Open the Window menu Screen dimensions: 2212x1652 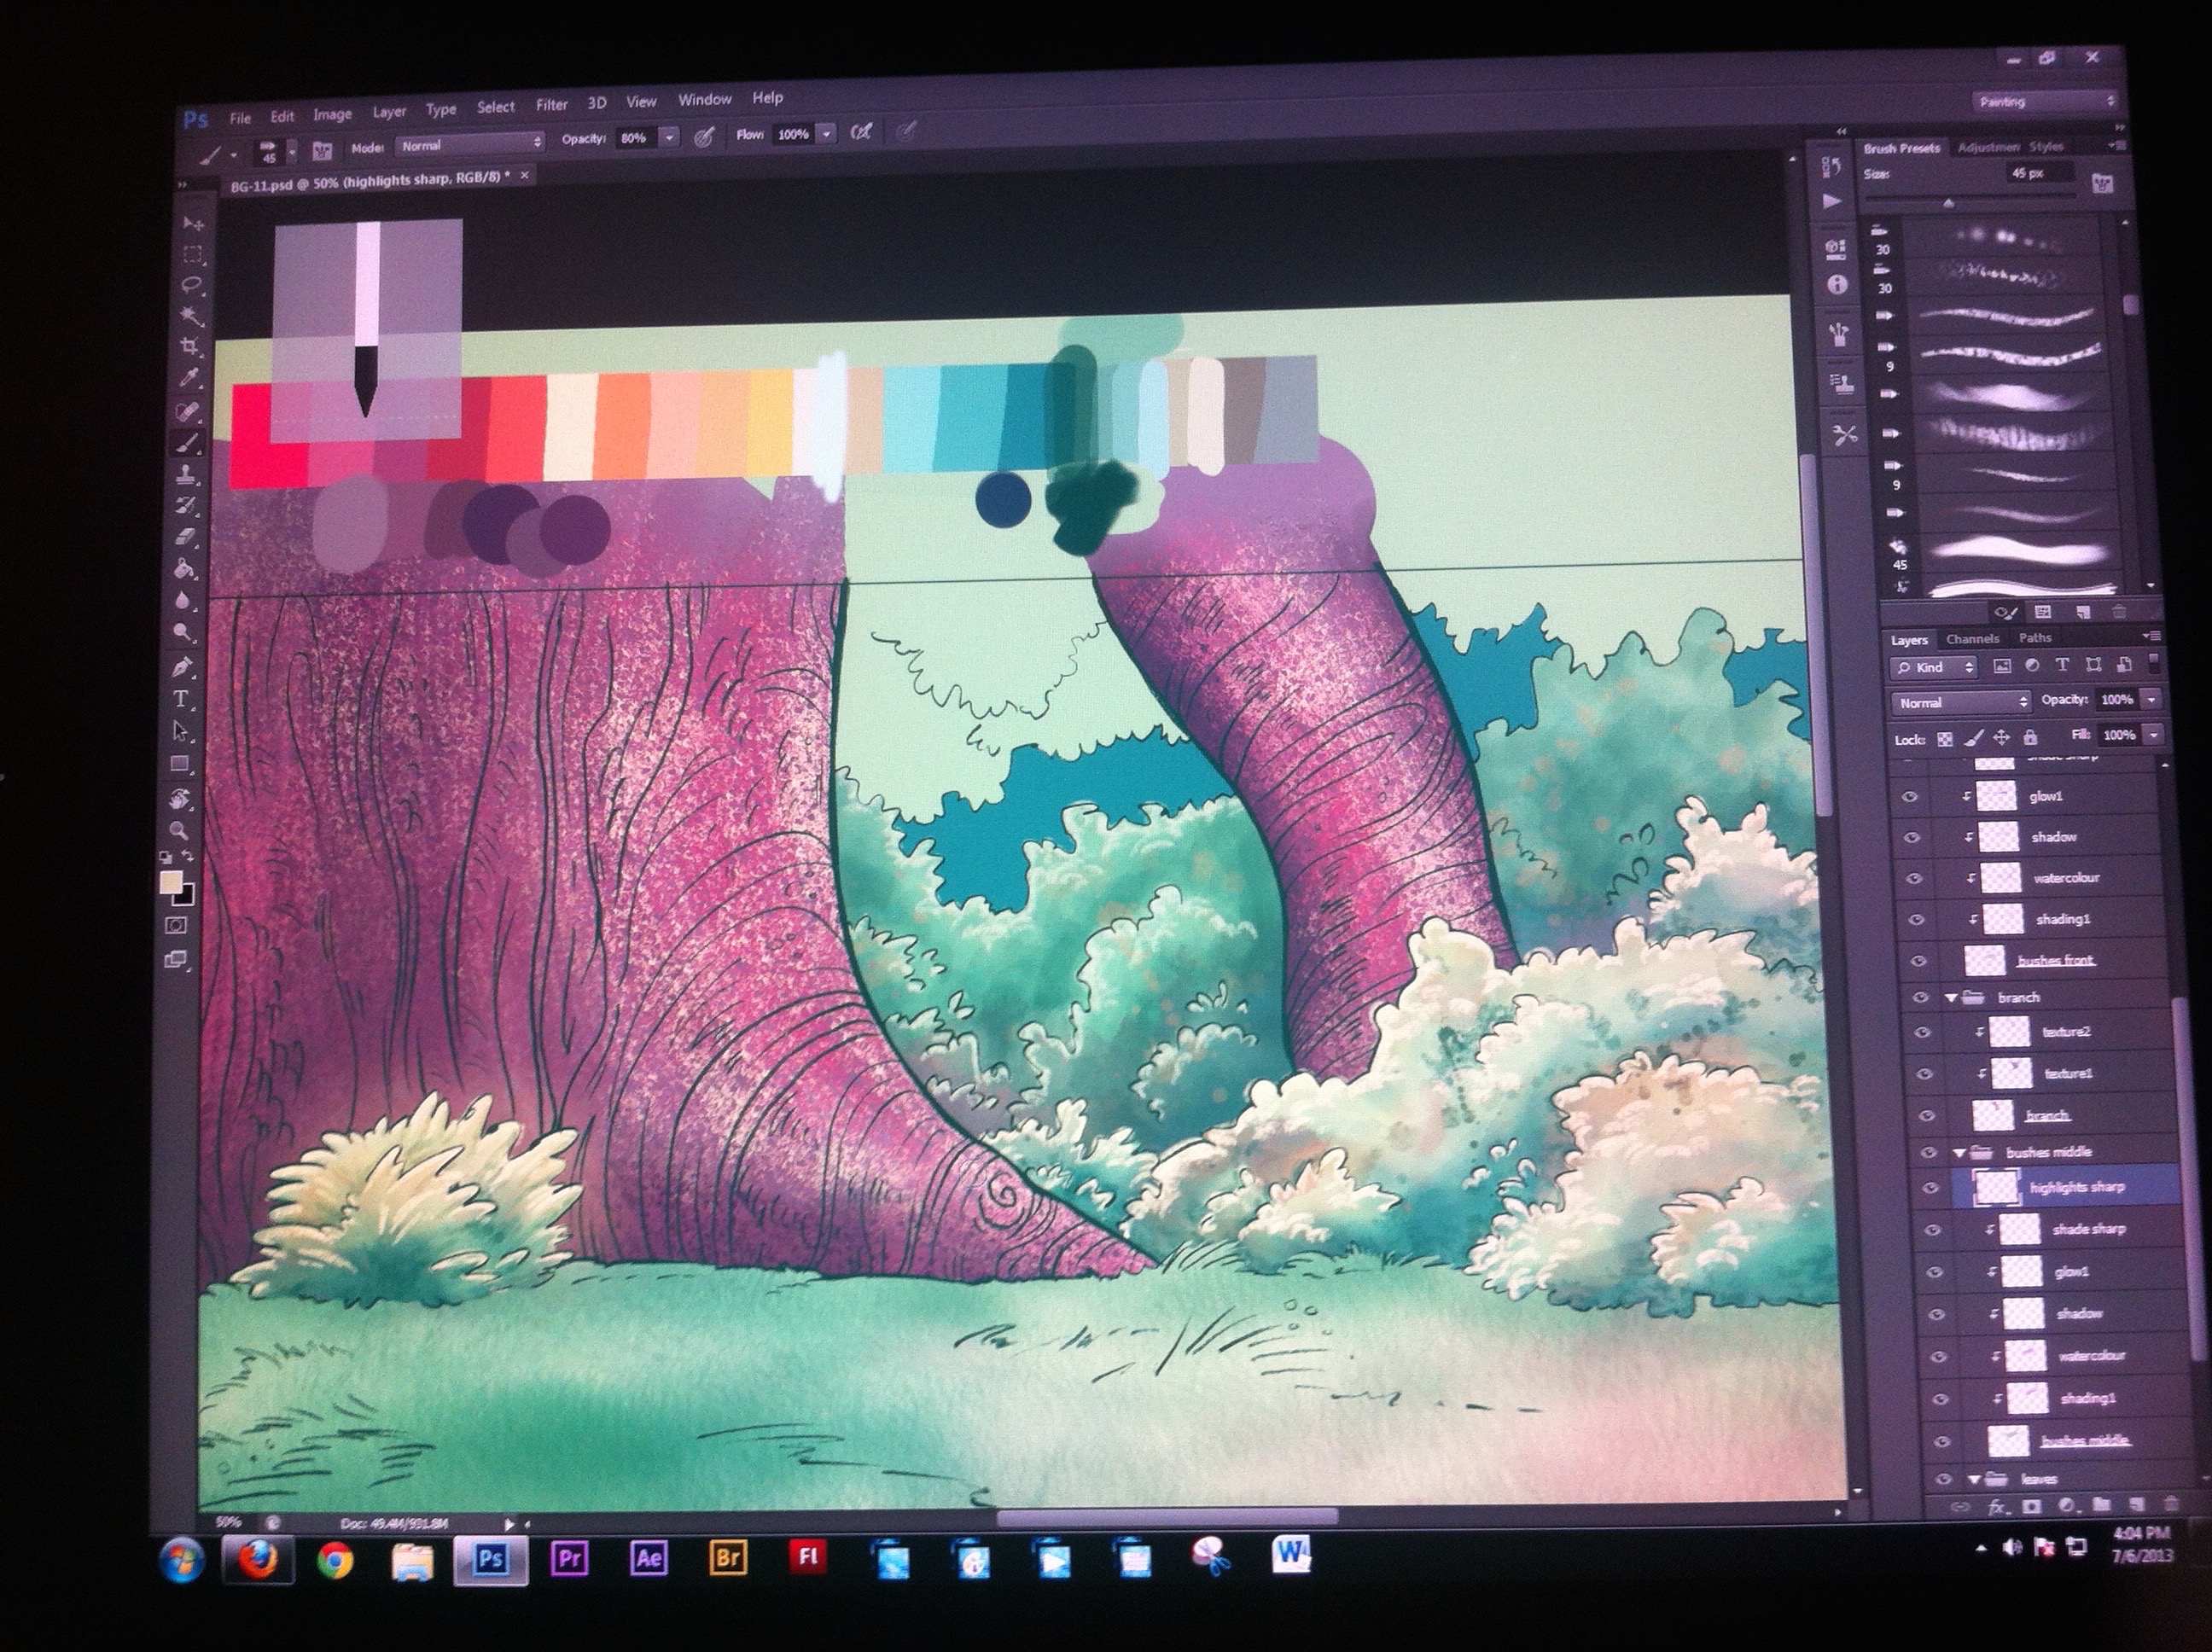coord(704,99)
